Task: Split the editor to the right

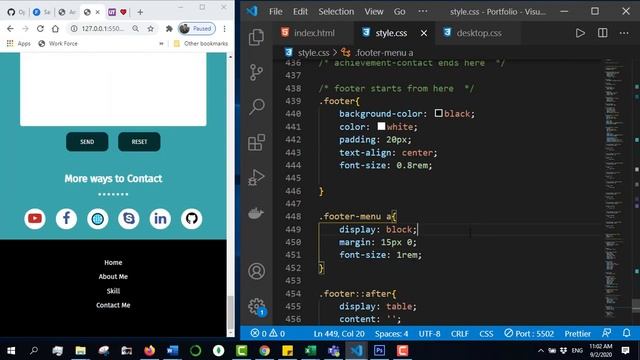Action: click(x=602, y=33)
